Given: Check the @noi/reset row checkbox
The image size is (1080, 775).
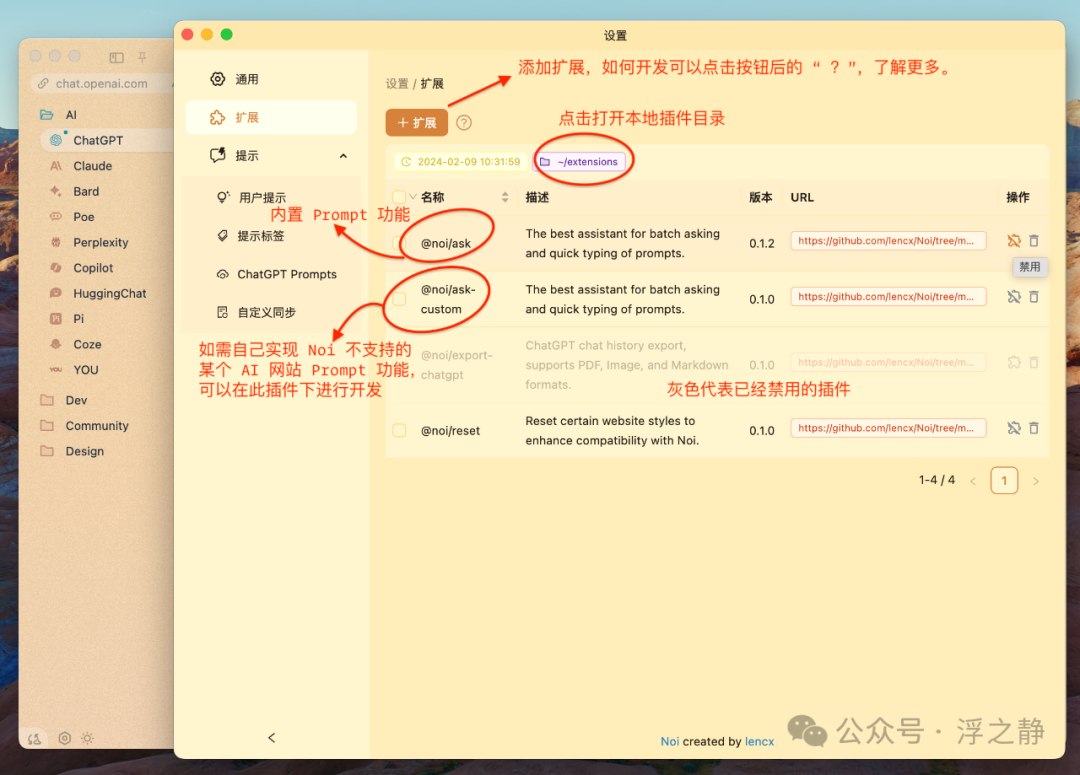Looking at the screenshot, I should click(x=399, y=431).
